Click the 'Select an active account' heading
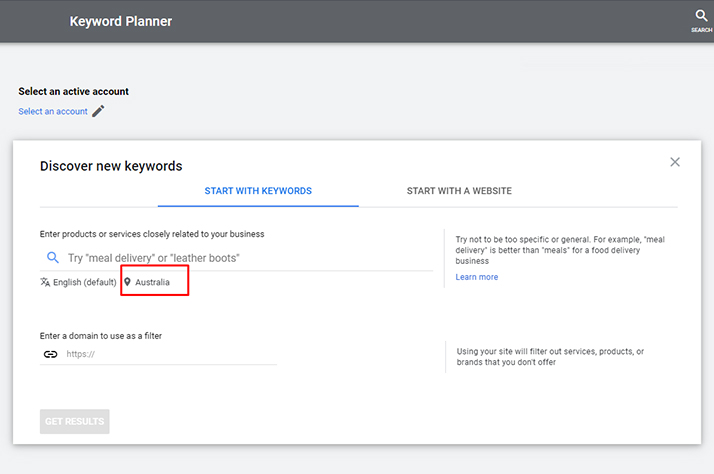 tap(73, 92)
